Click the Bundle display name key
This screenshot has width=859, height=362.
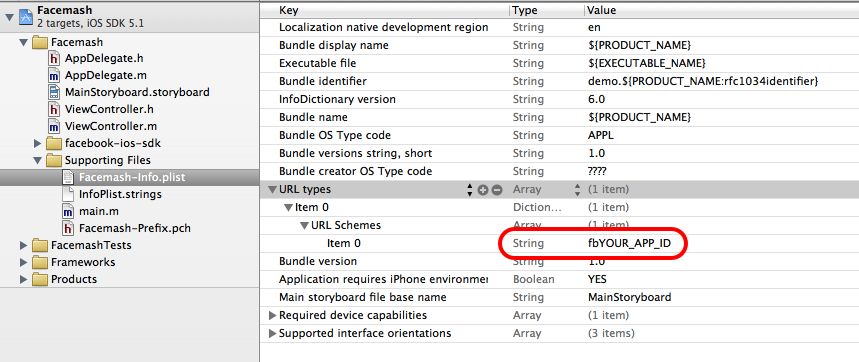[334, 45]
